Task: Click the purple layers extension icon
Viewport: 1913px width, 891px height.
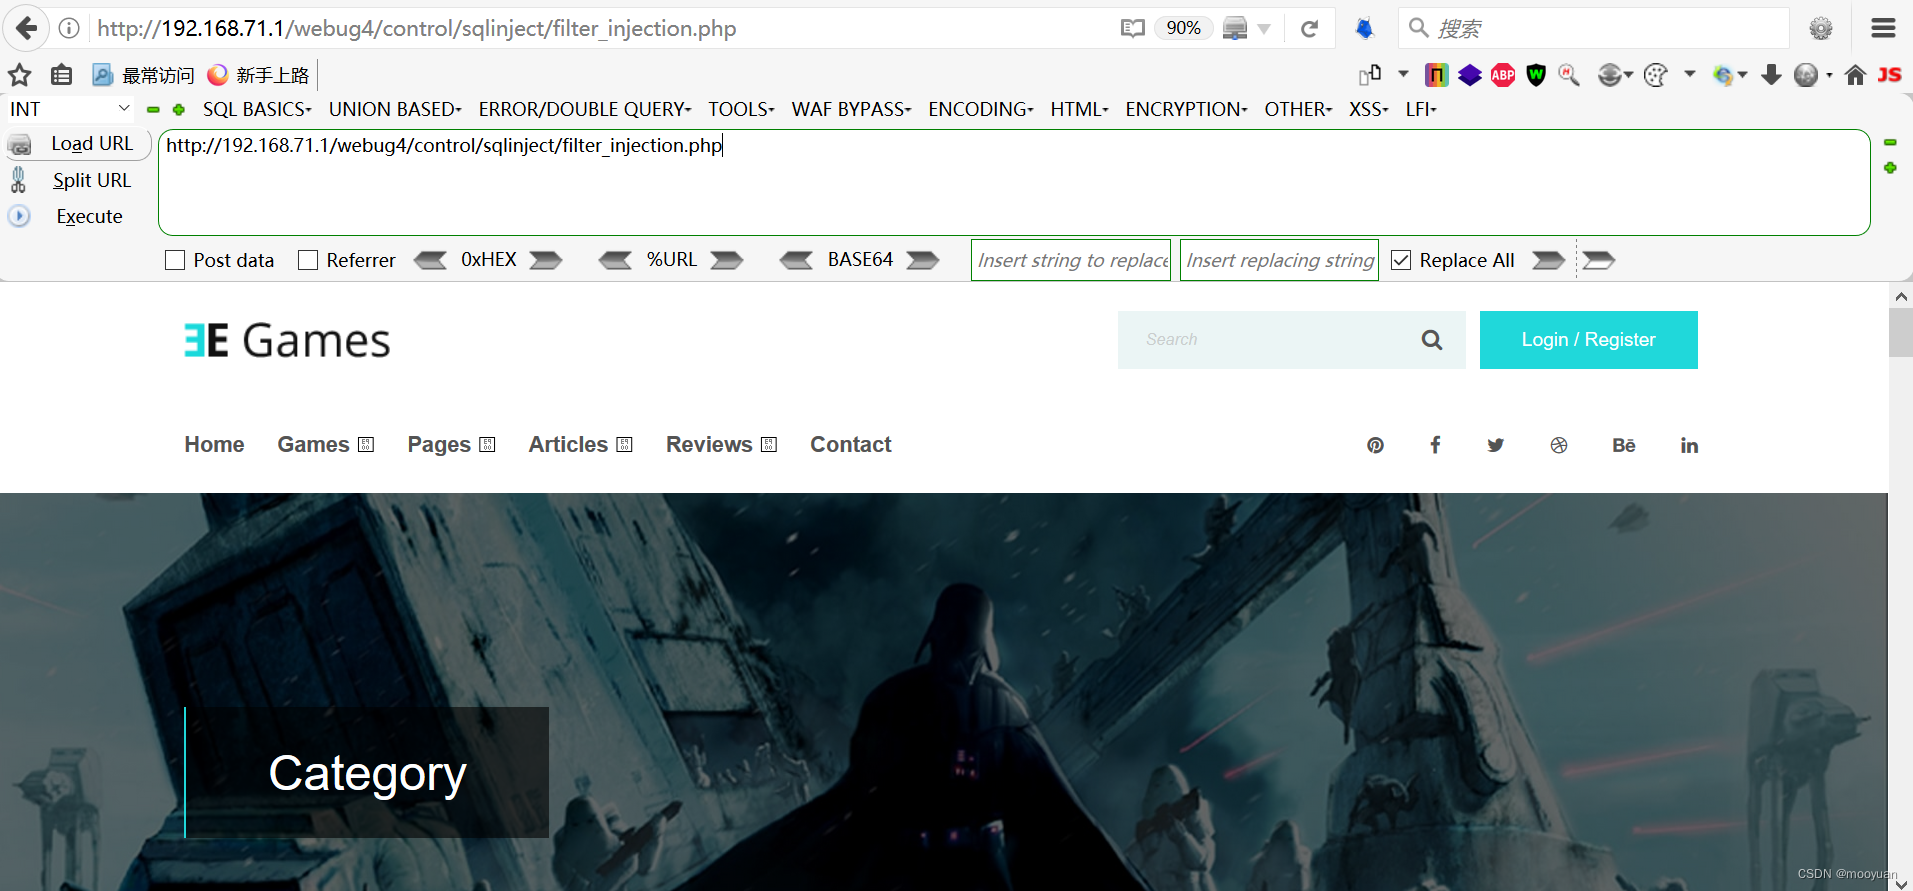Action: (1469, 75)
